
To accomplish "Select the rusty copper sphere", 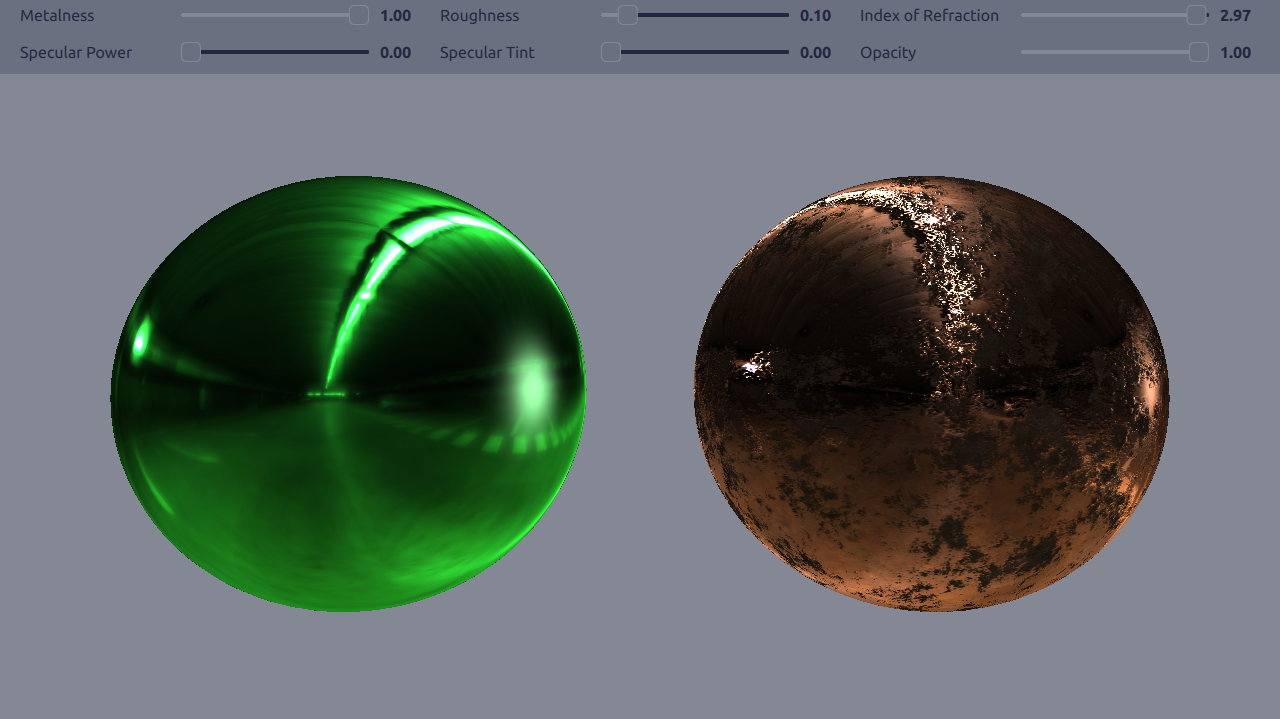I will coord(931,394).
